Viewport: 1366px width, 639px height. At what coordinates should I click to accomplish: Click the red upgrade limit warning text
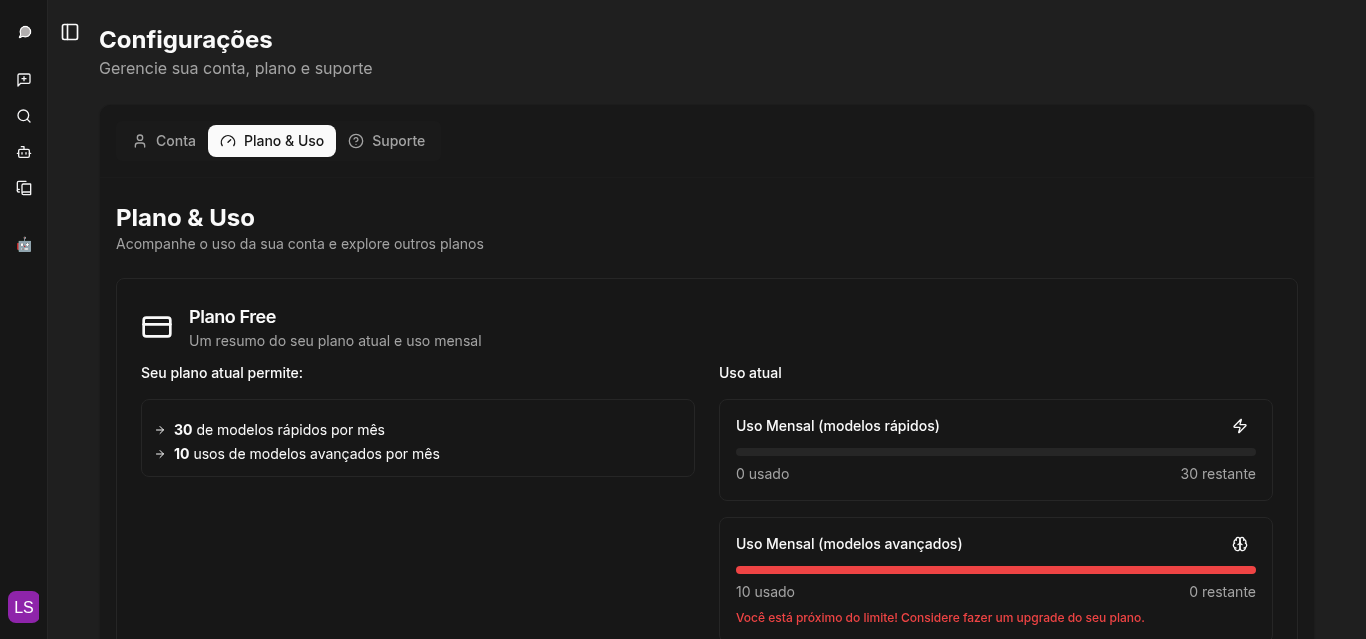pos(939,618)
